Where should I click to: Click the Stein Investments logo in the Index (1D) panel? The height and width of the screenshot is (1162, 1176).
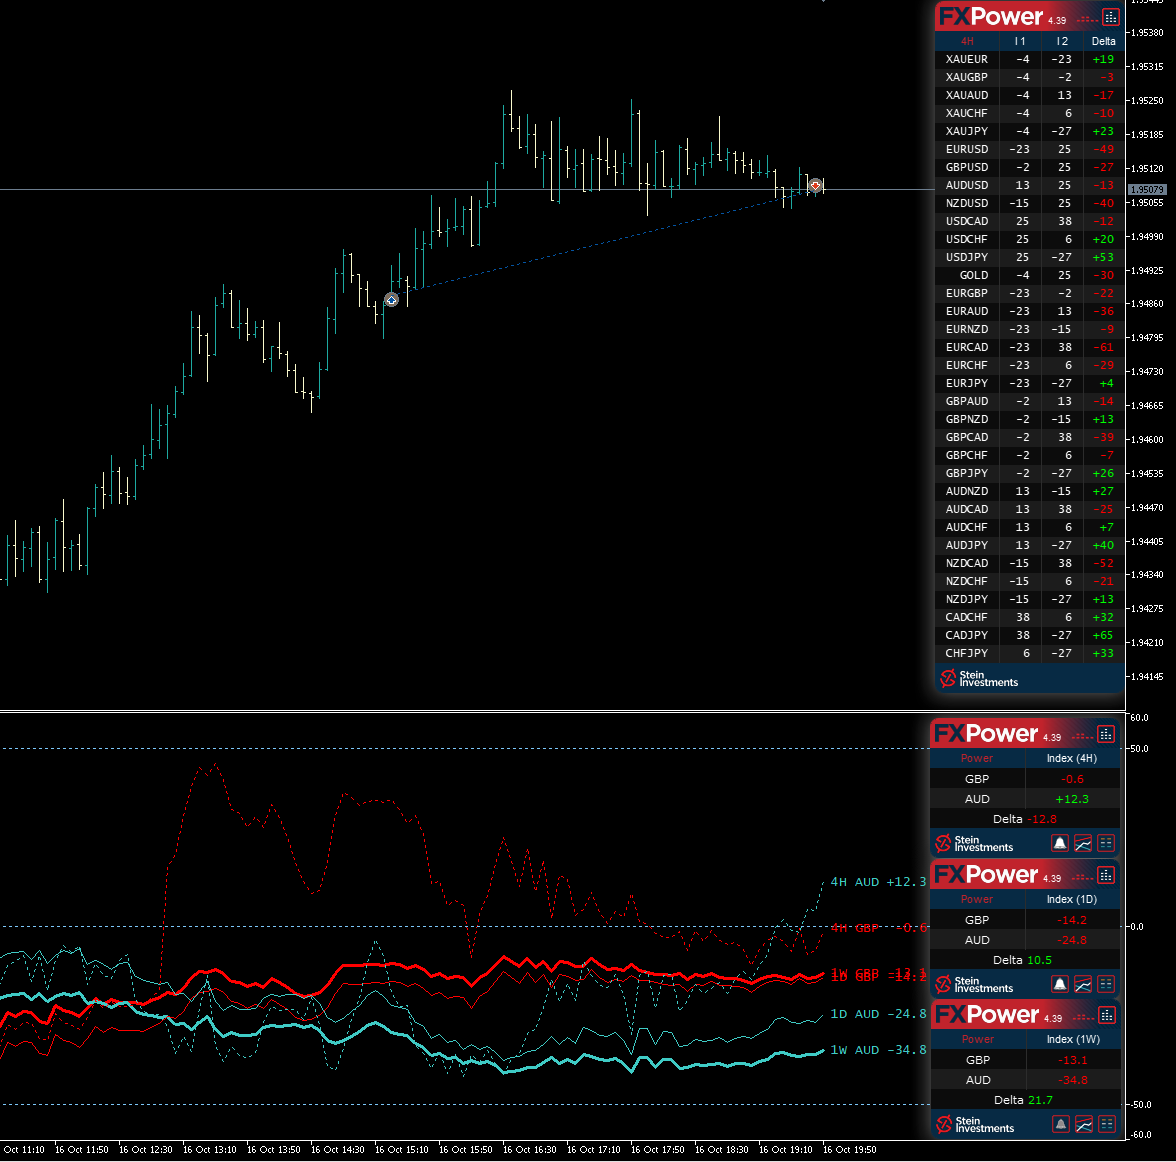pos(974,983)
